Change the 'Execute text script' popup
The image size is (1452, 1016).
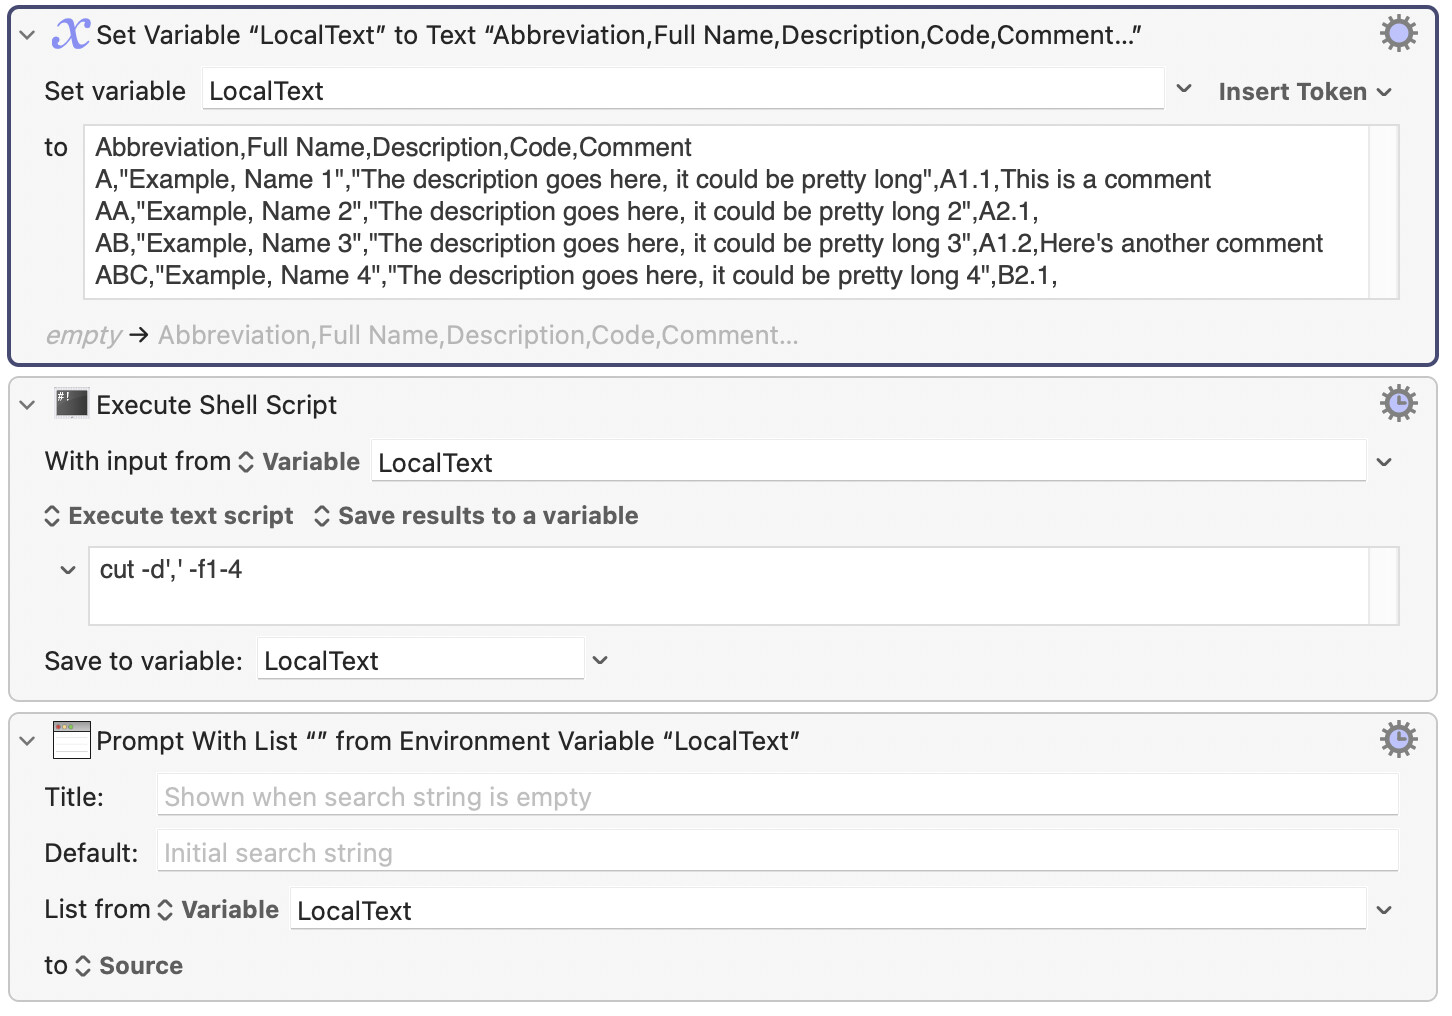(169, 515)
